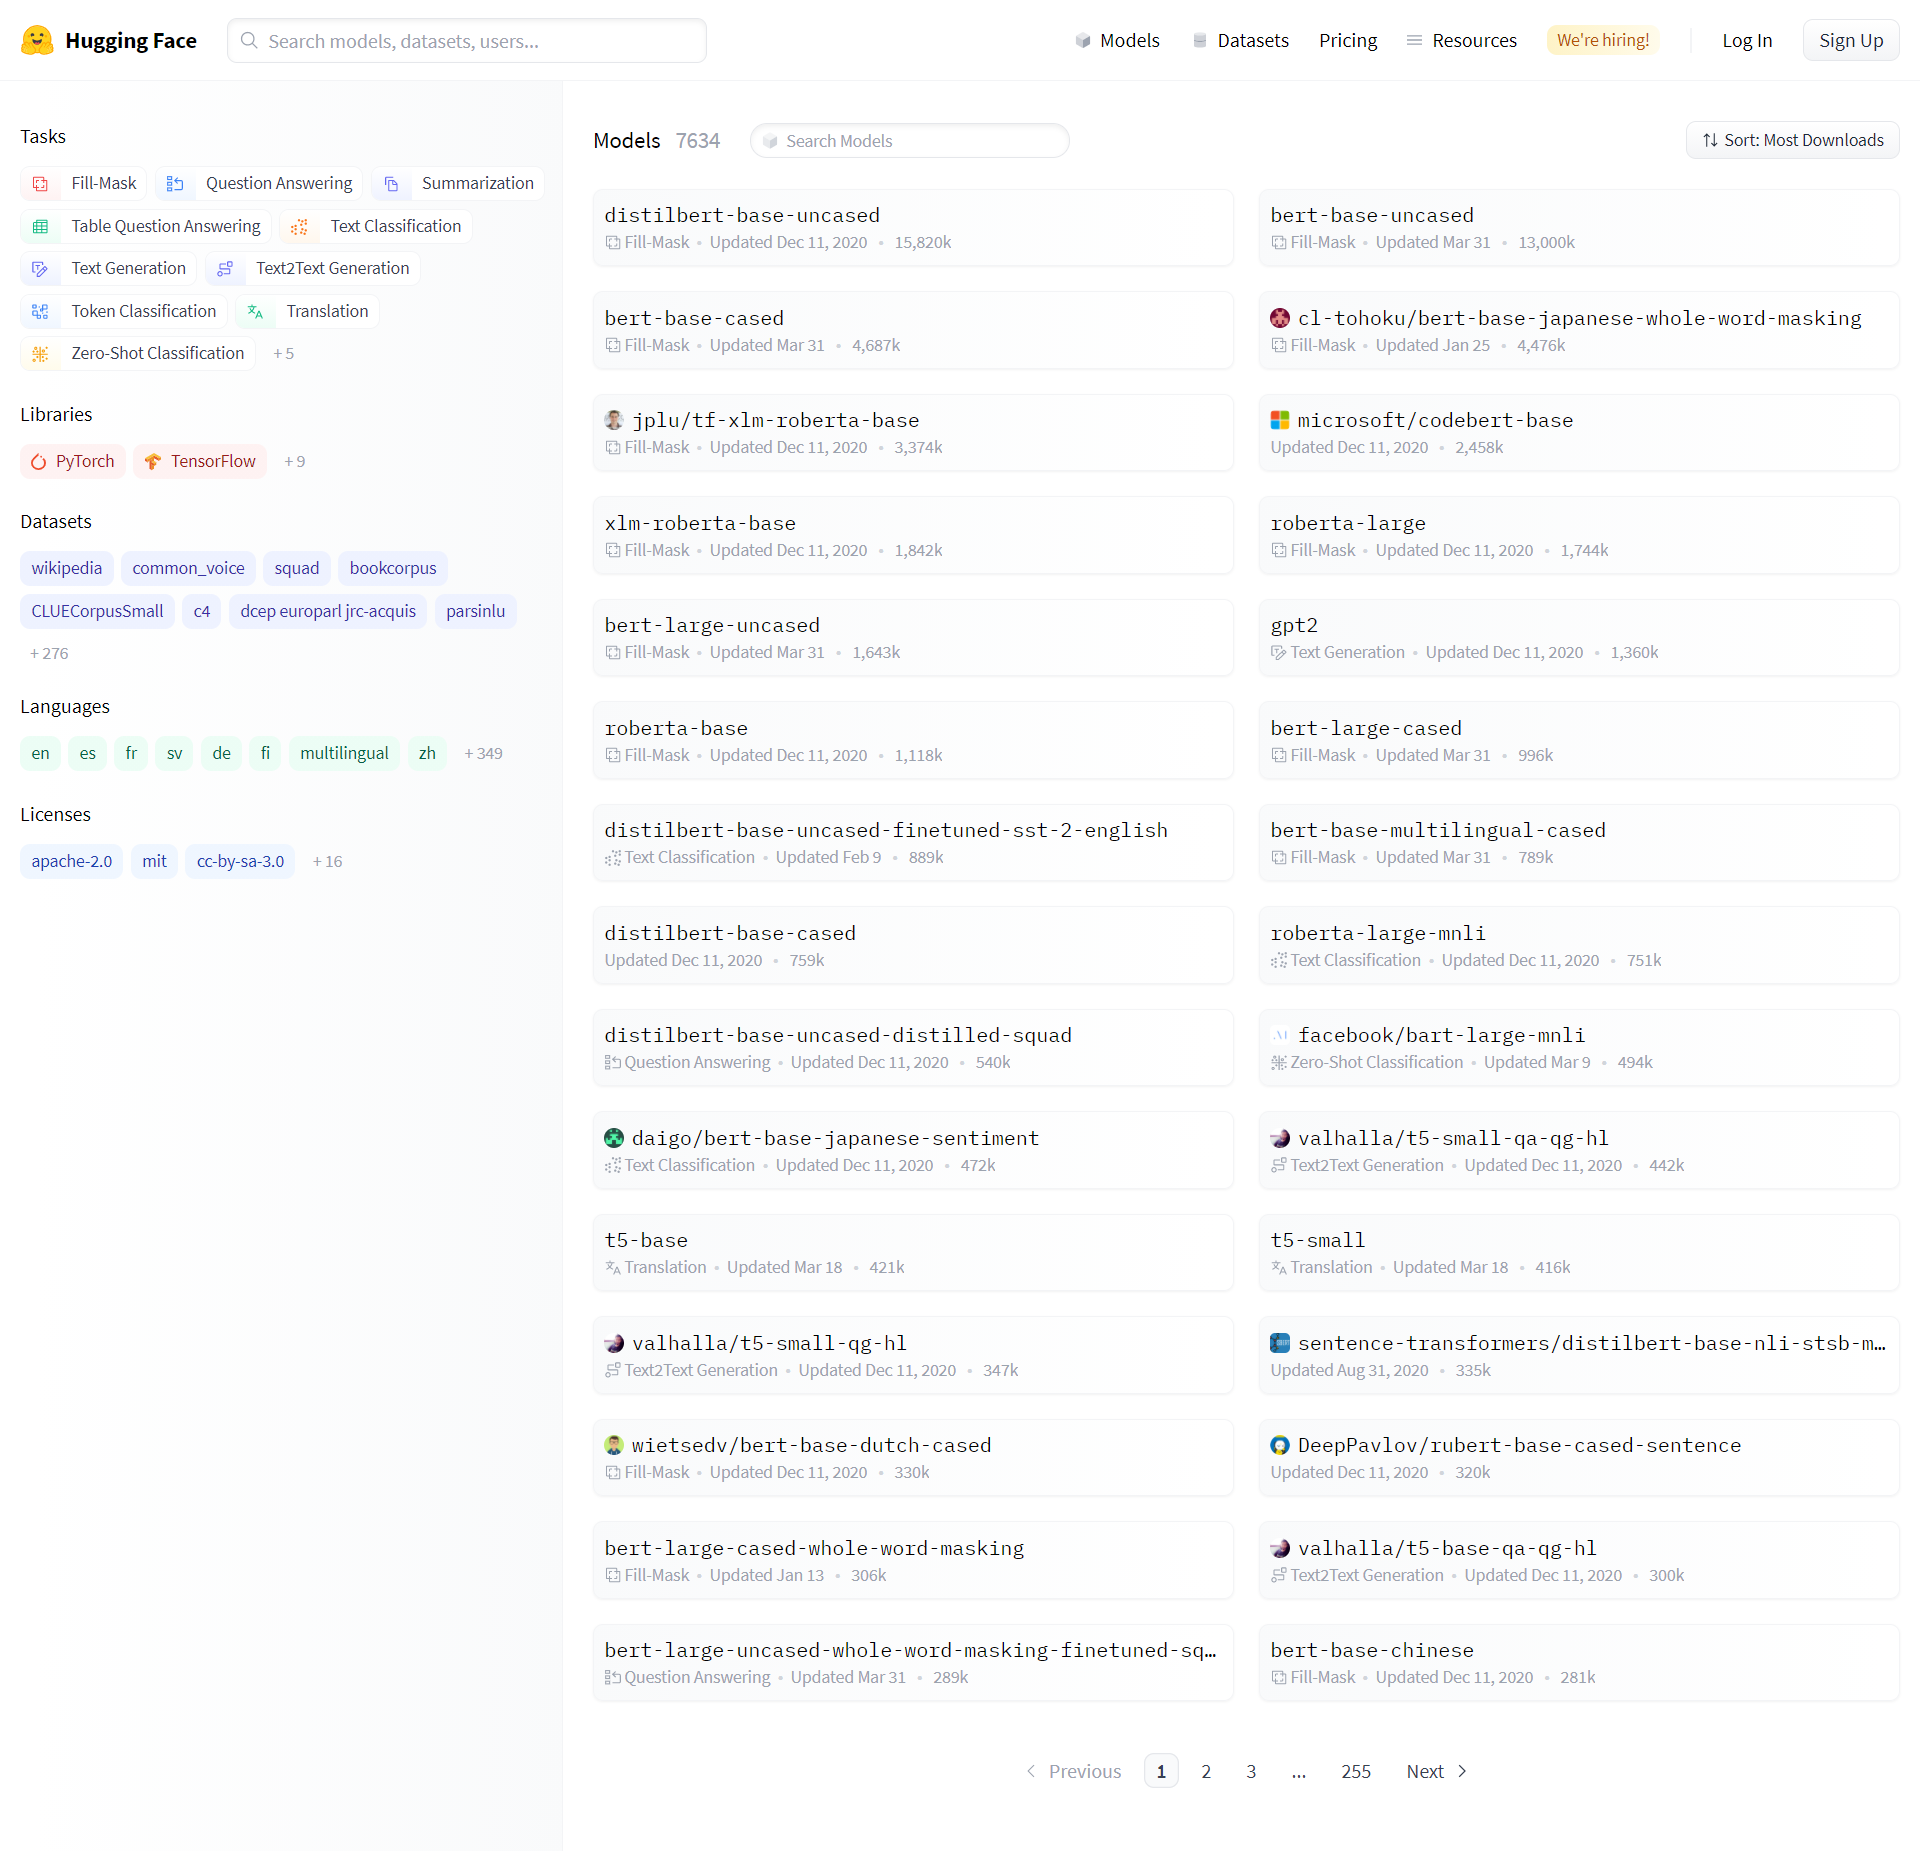
Task: Click the cl-tohoku model avatar icon
Action: pos(1280,319)
